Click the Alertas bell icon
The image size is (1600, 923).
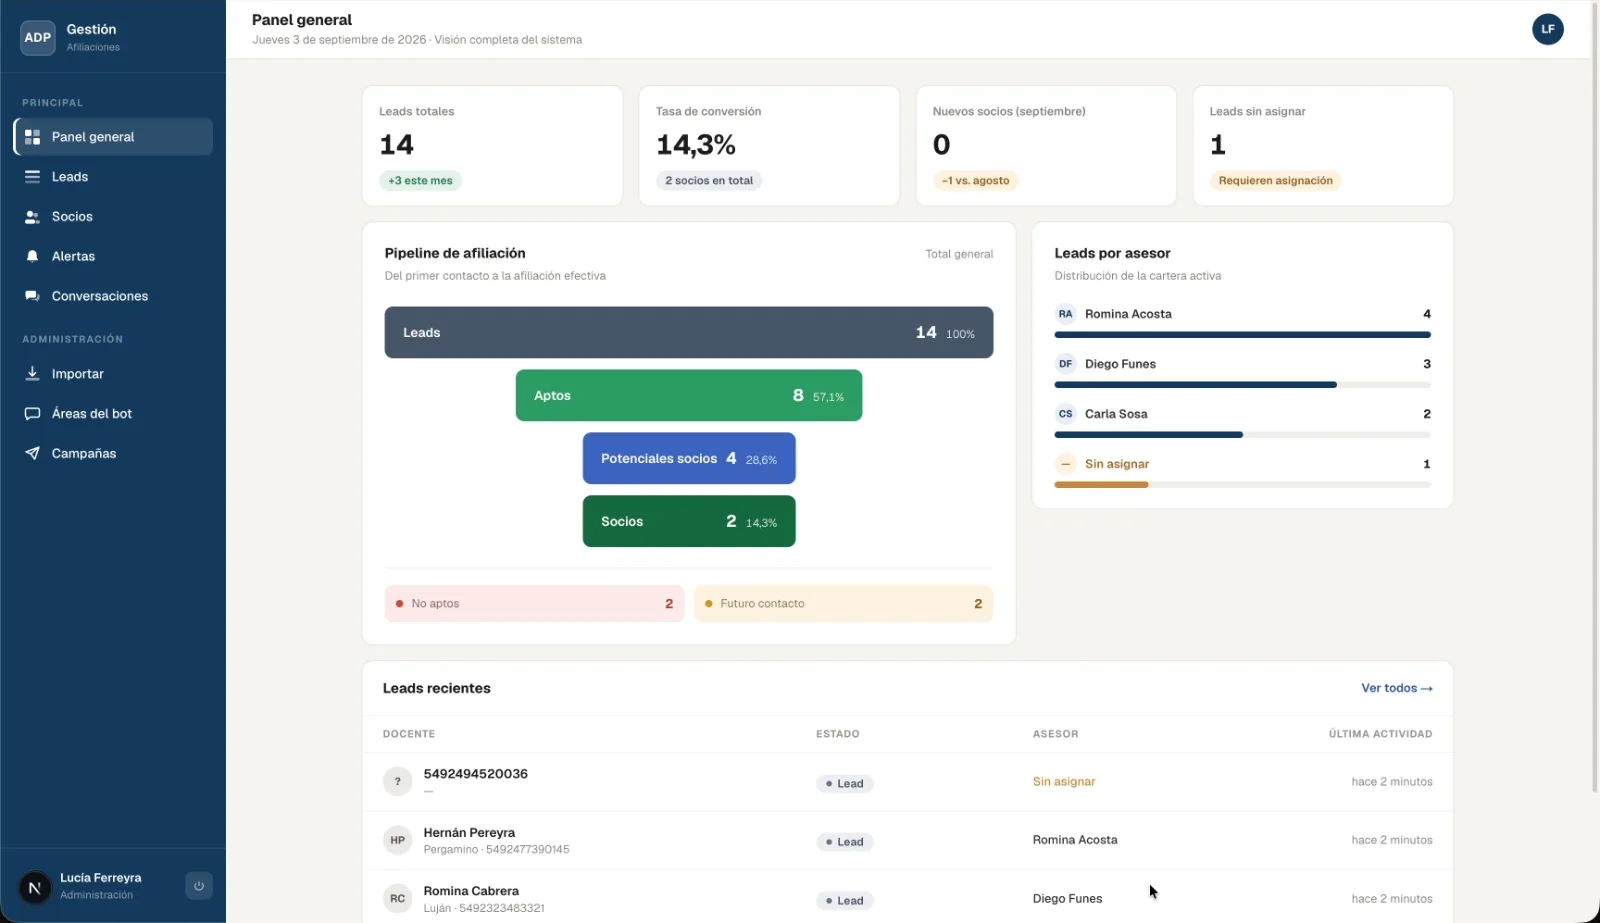click(x=32, y=257)
